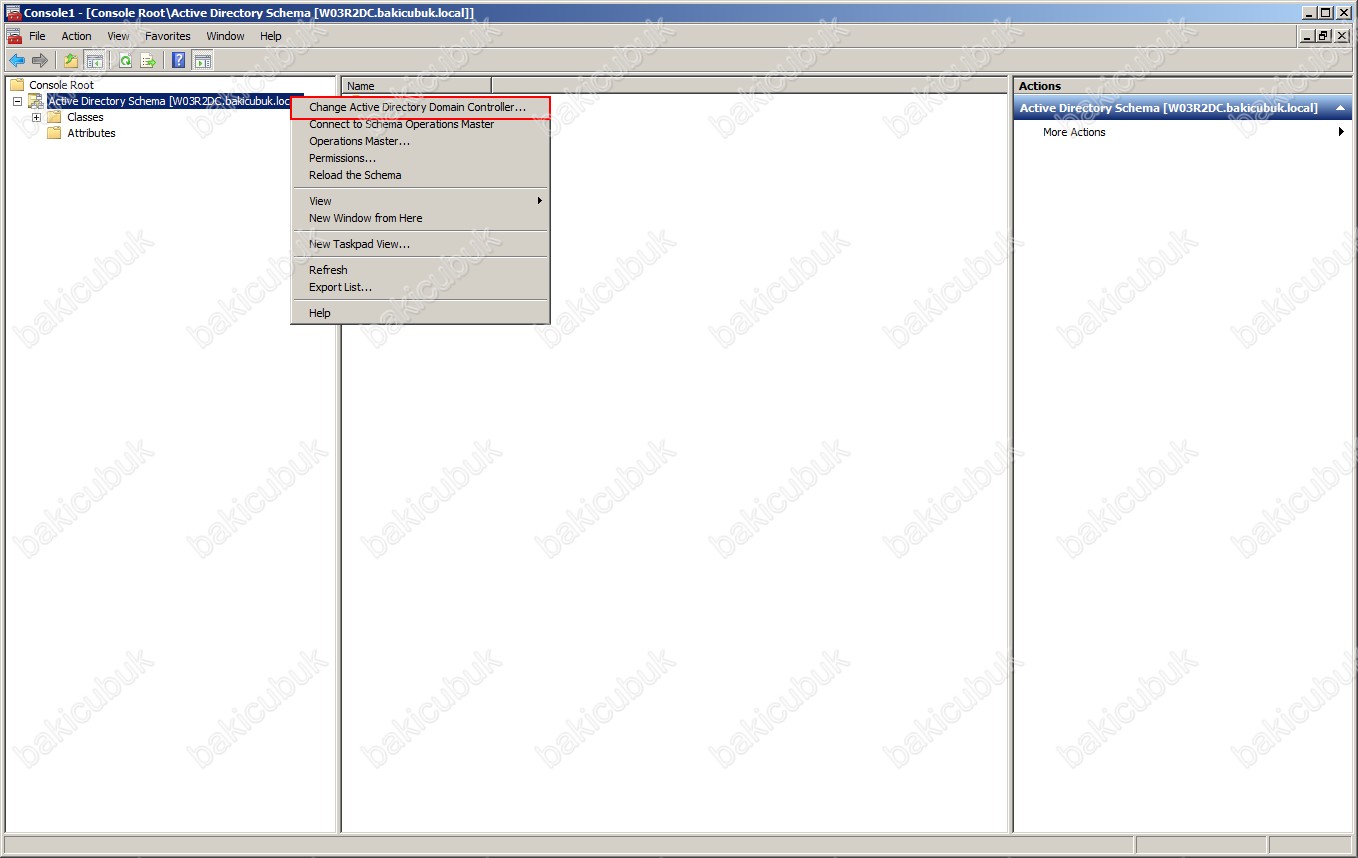This screenshot has height=858, width=1358.
Task: Open the Window menu
Action: 225,36
